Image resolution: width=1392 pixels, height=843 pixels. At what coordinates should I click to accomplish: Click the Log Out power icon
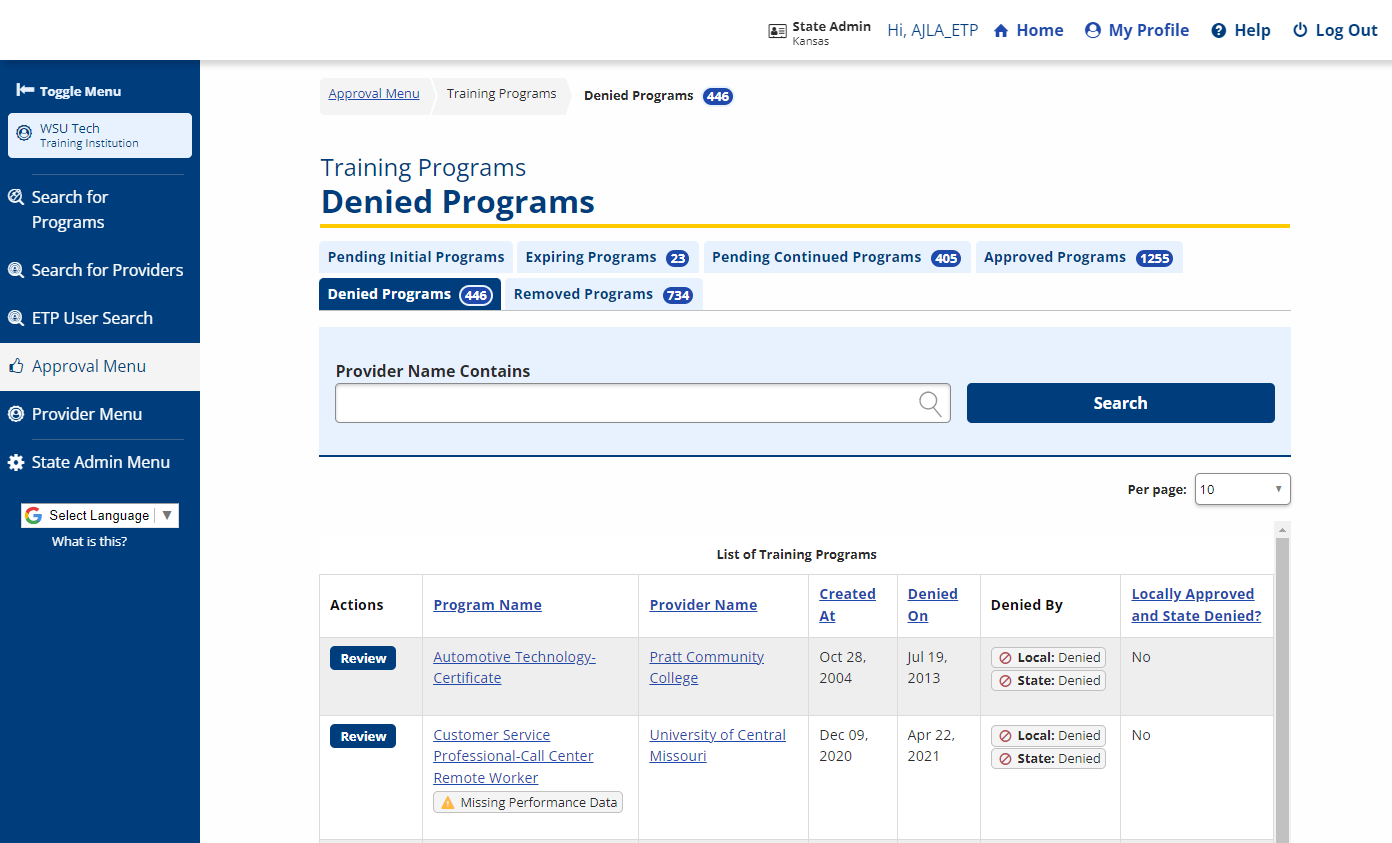tap(1300, 31)
